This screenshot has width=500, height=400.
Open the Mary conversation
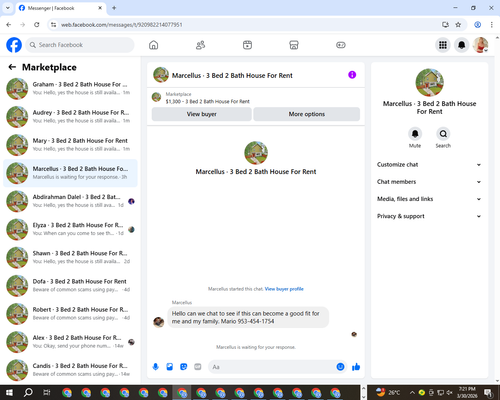coord(70,145)
